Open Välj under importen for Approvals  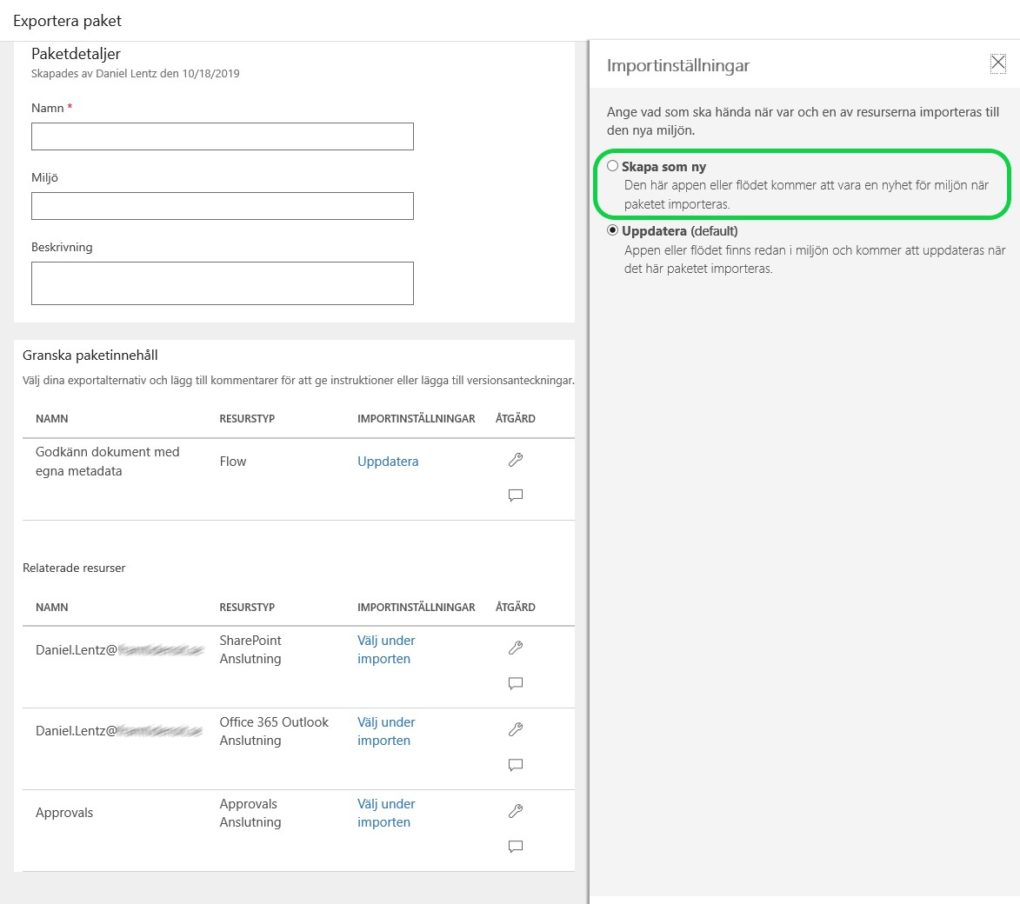[386, 813]
